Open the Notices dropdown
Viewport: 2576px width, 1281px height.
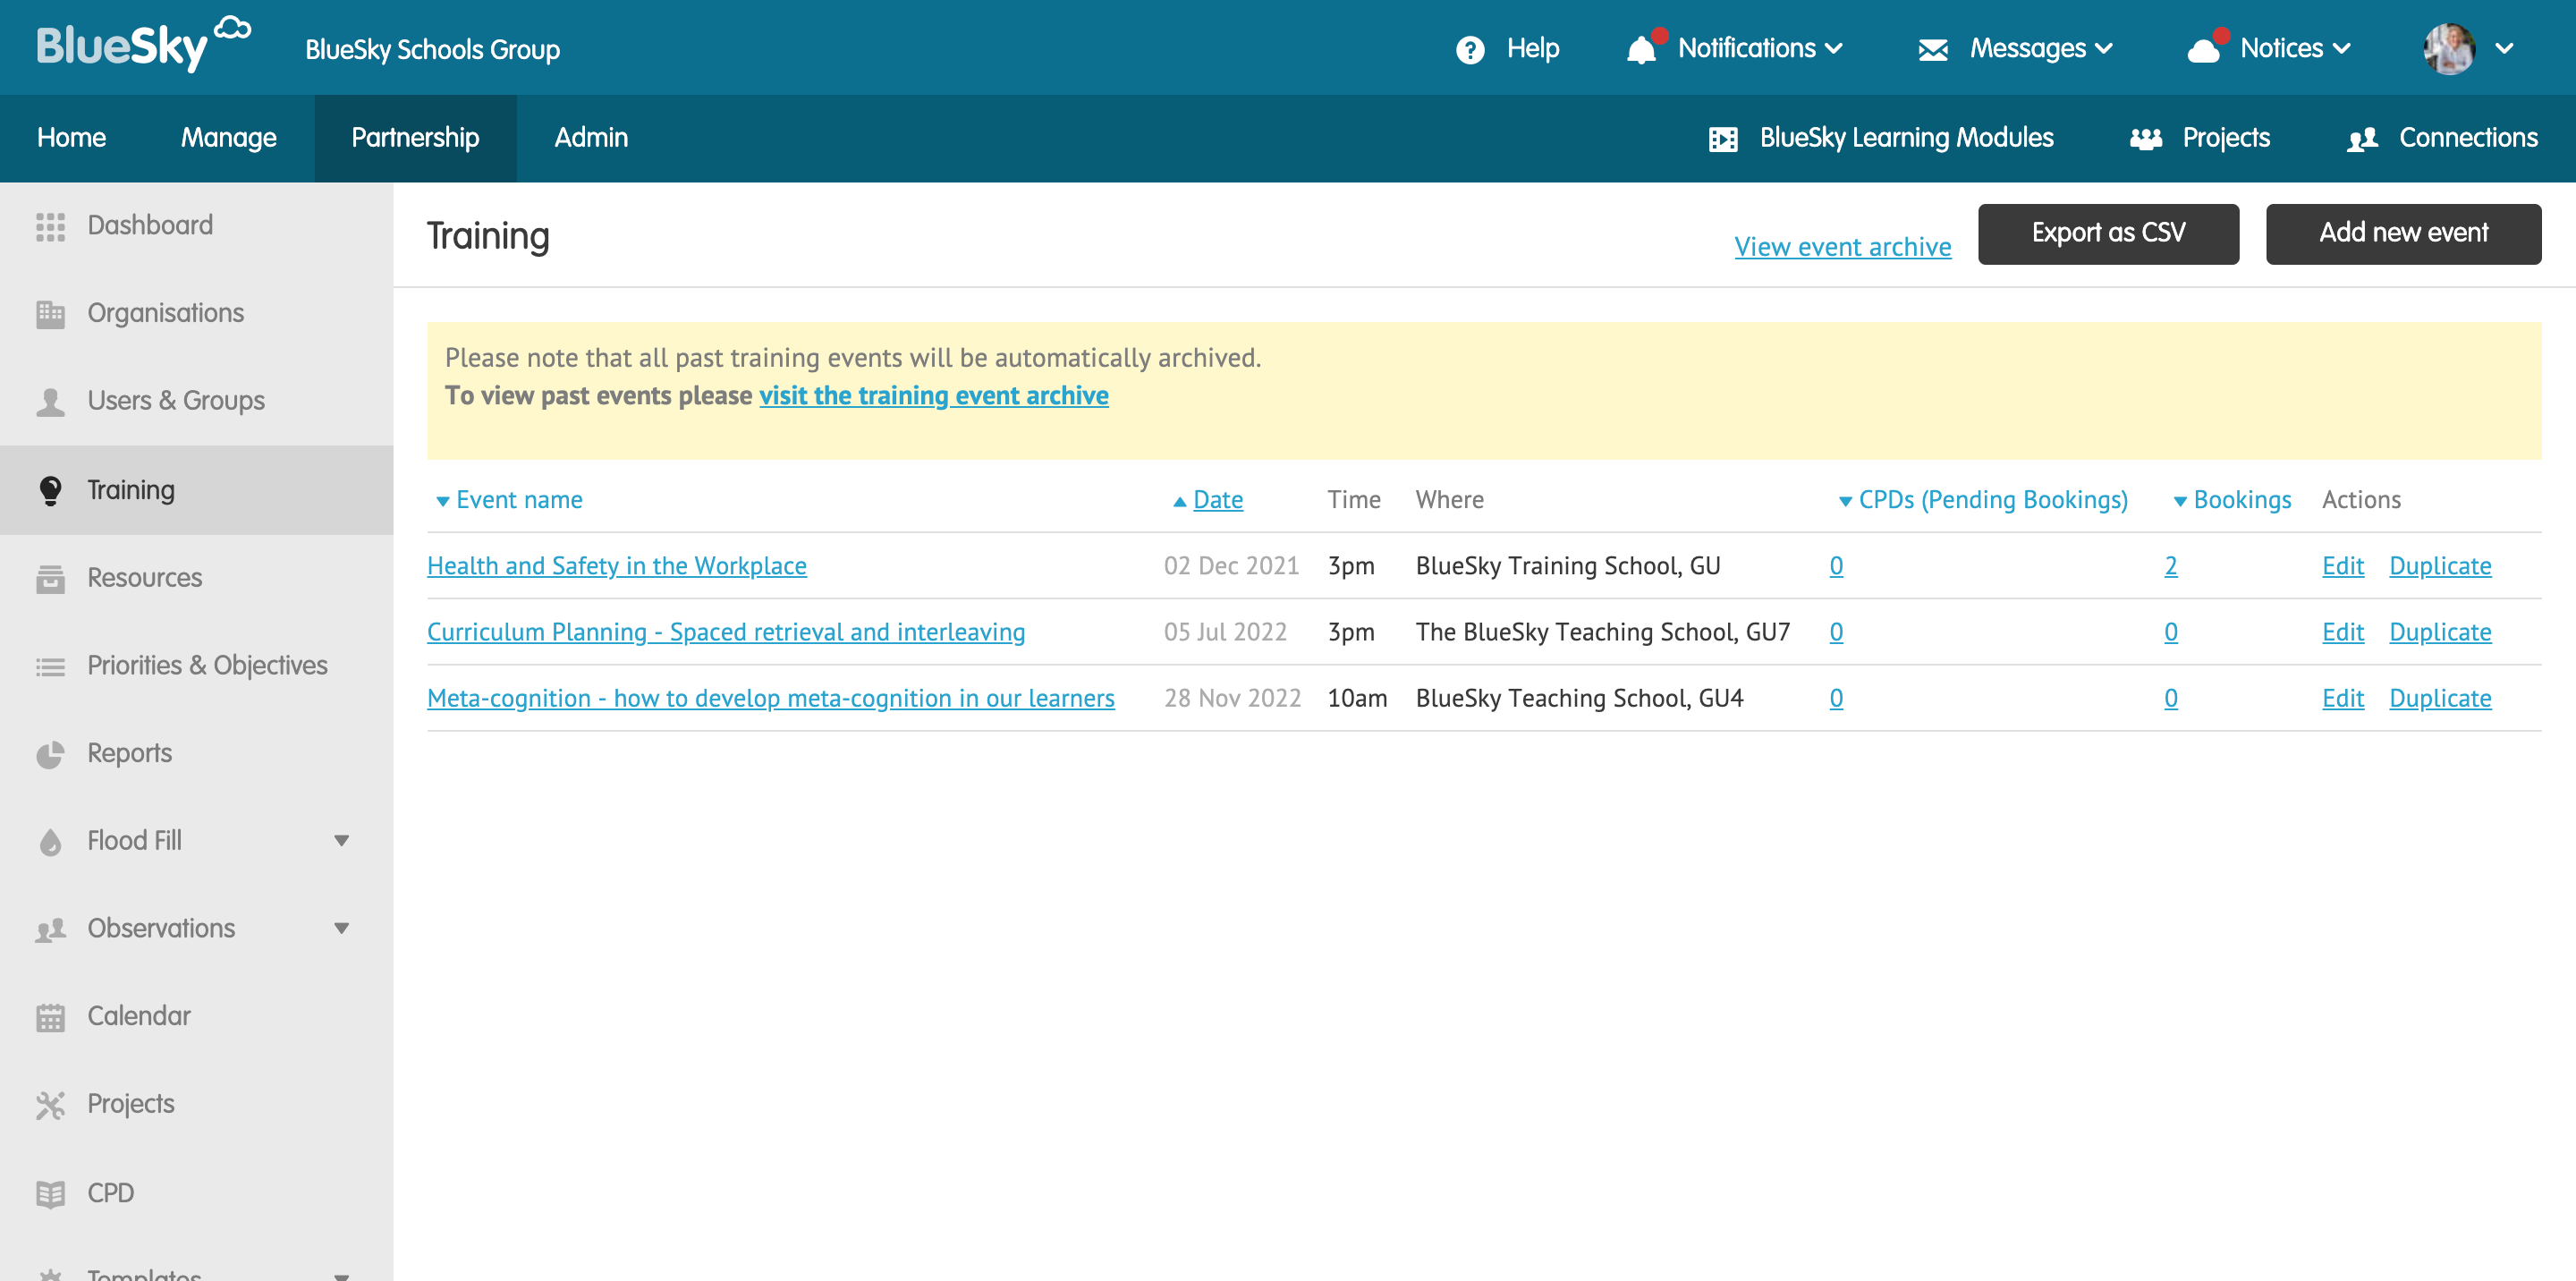(x=2294, y=48)
